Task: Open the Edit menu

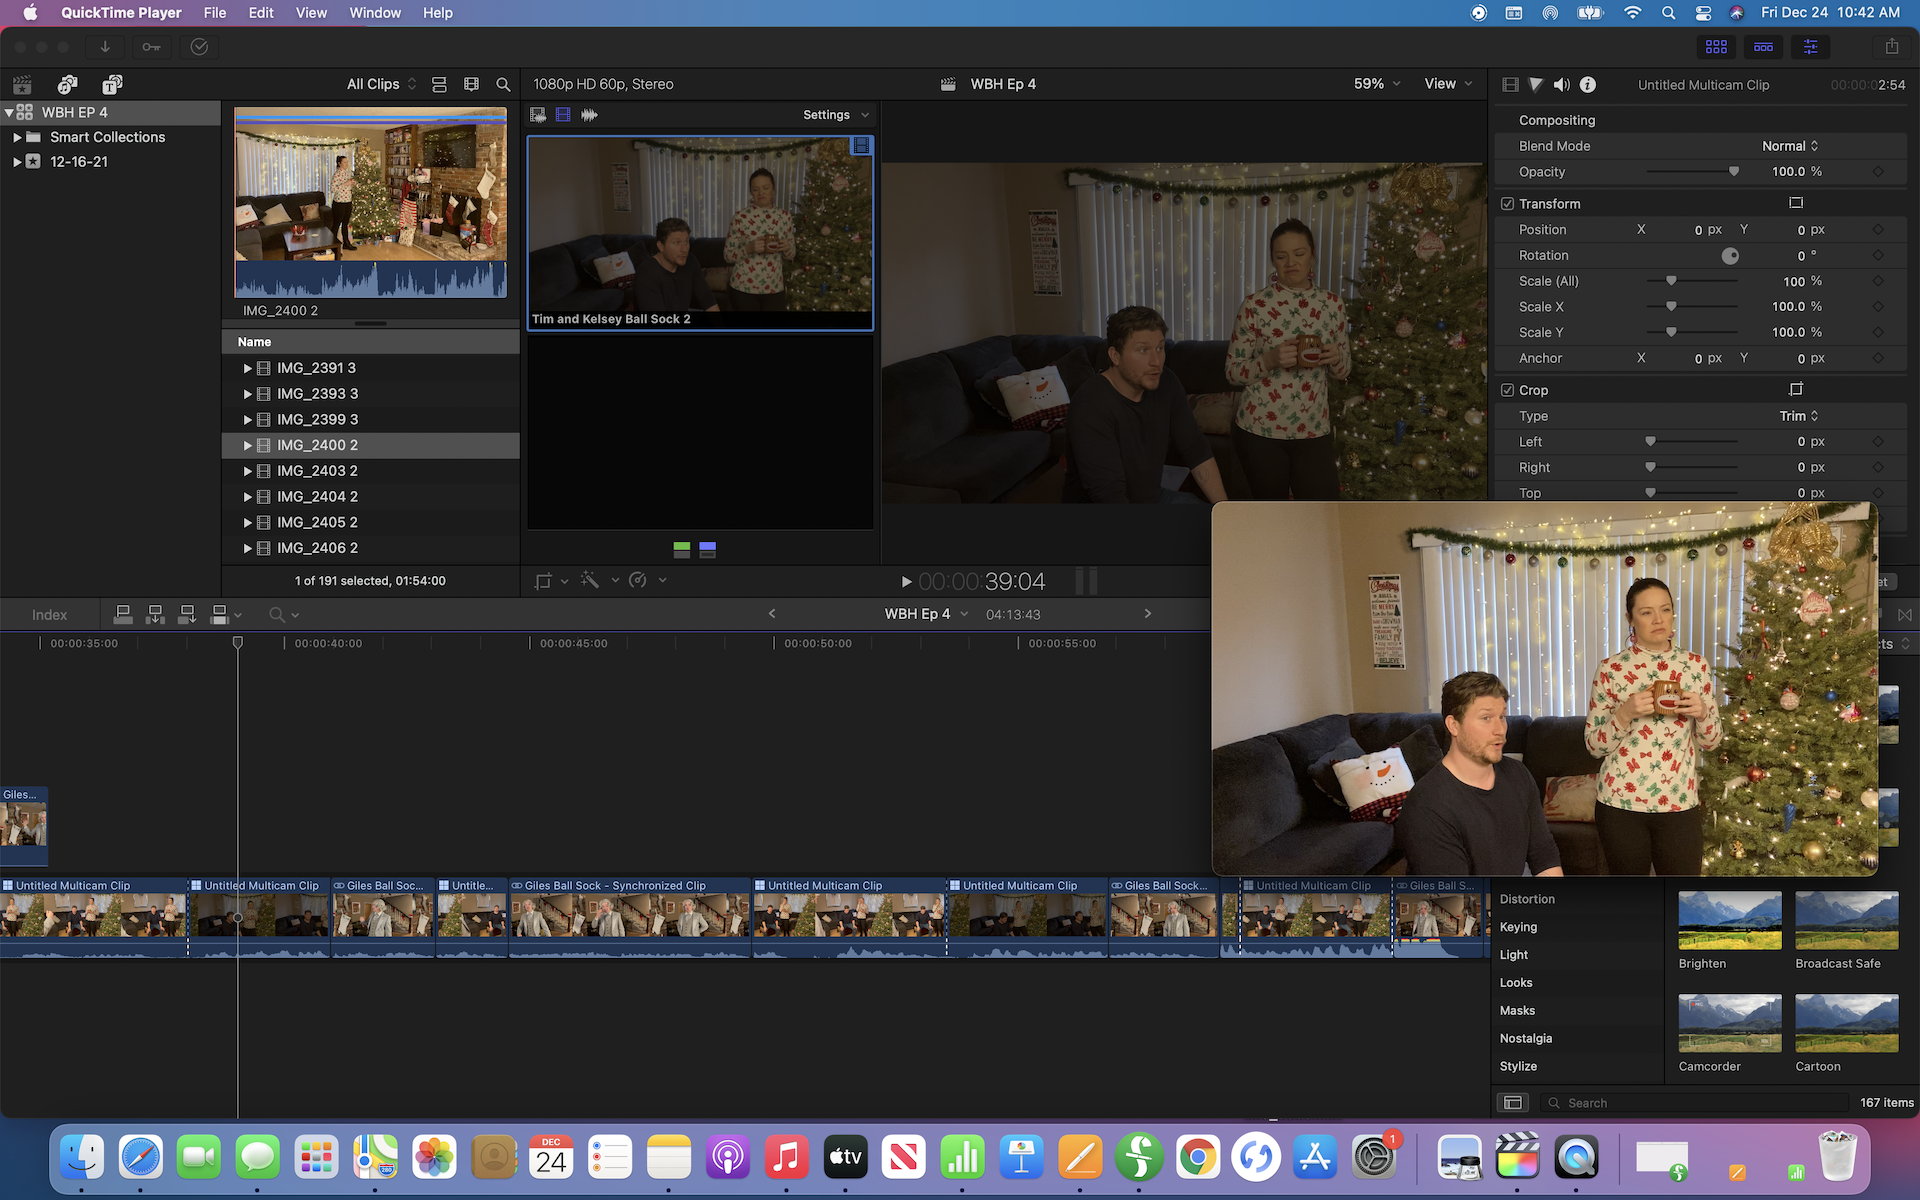Action: coord(261,13)
